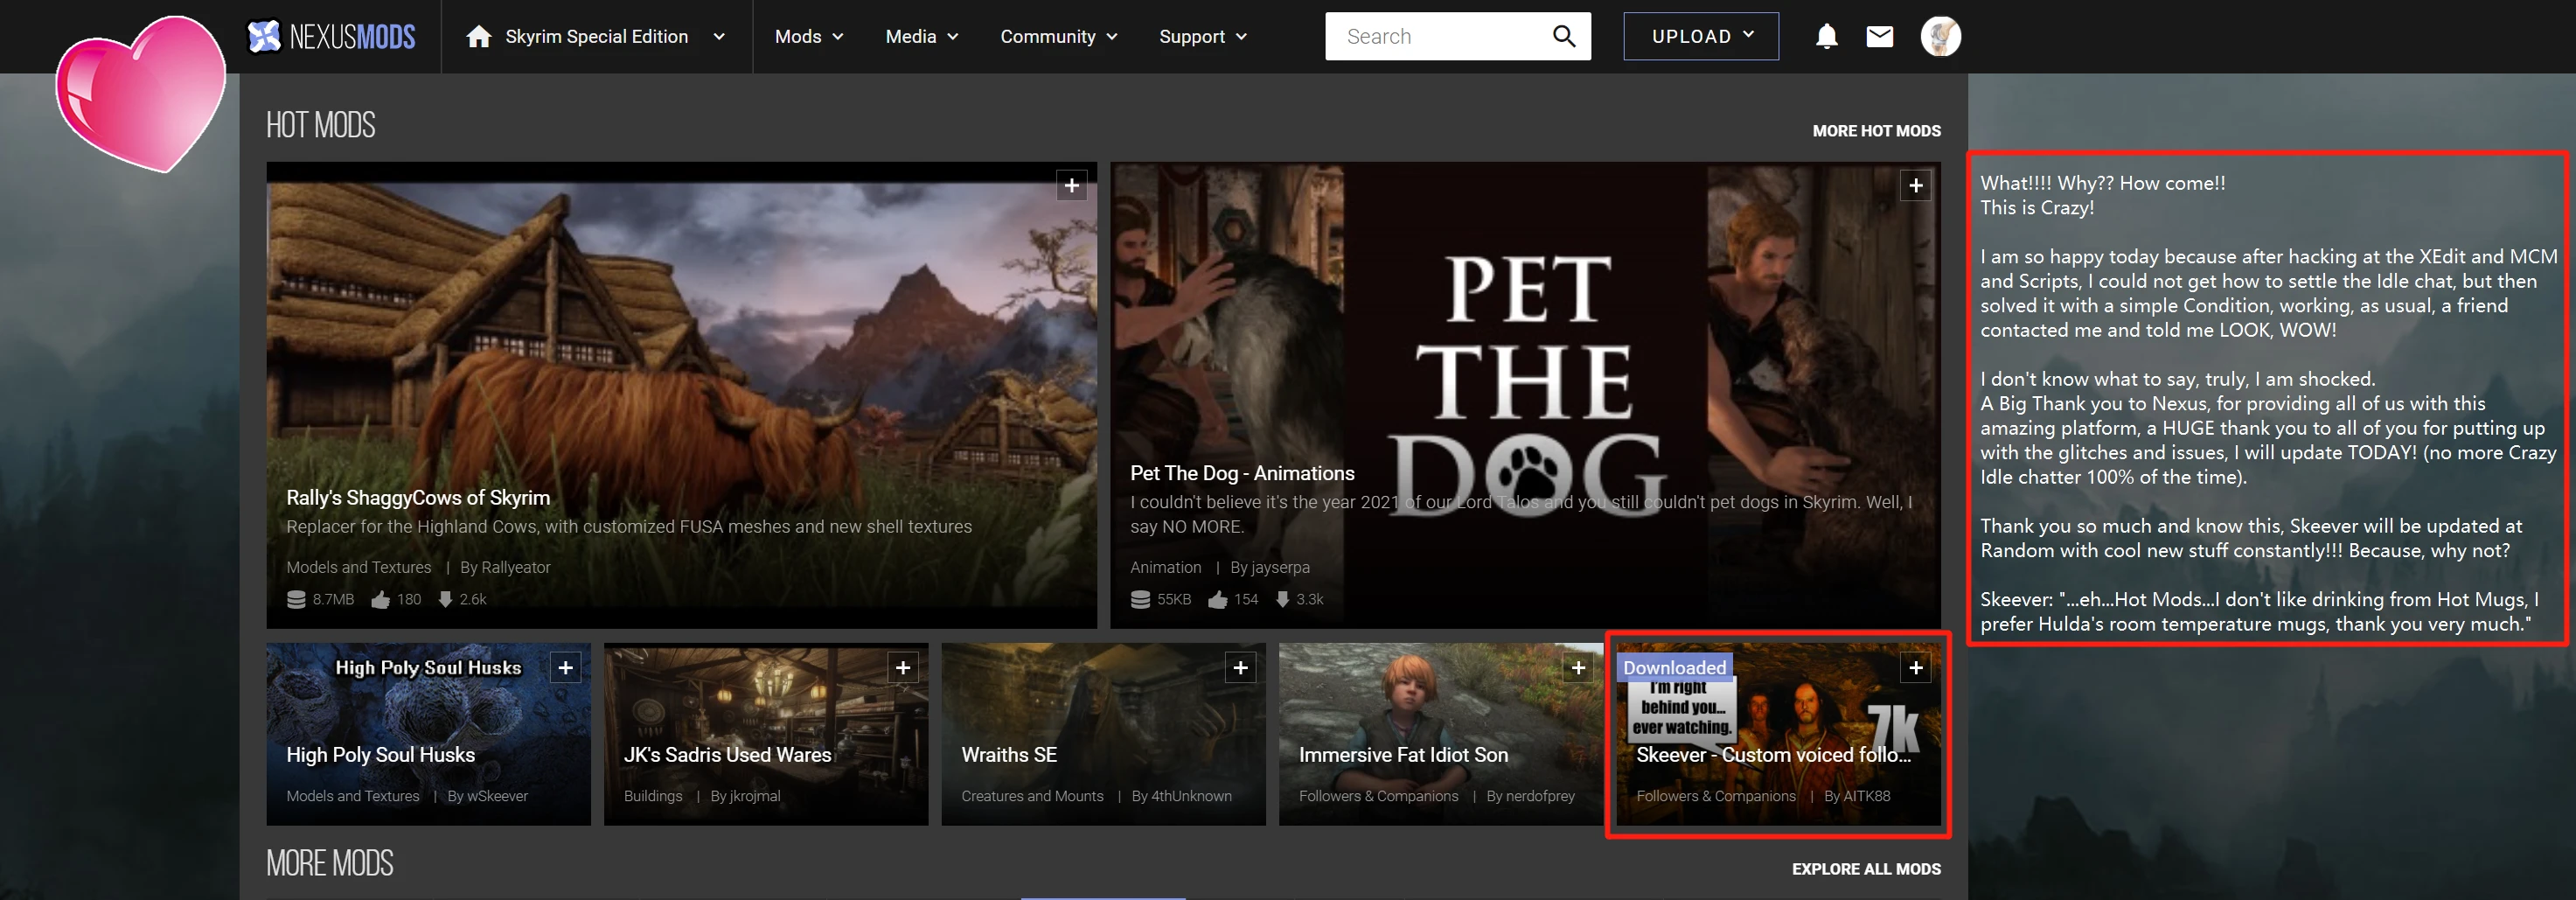The image size is (2576, 900).
Task: Click plus icon on Wraiths SE card
Action: coord(1240,668)
